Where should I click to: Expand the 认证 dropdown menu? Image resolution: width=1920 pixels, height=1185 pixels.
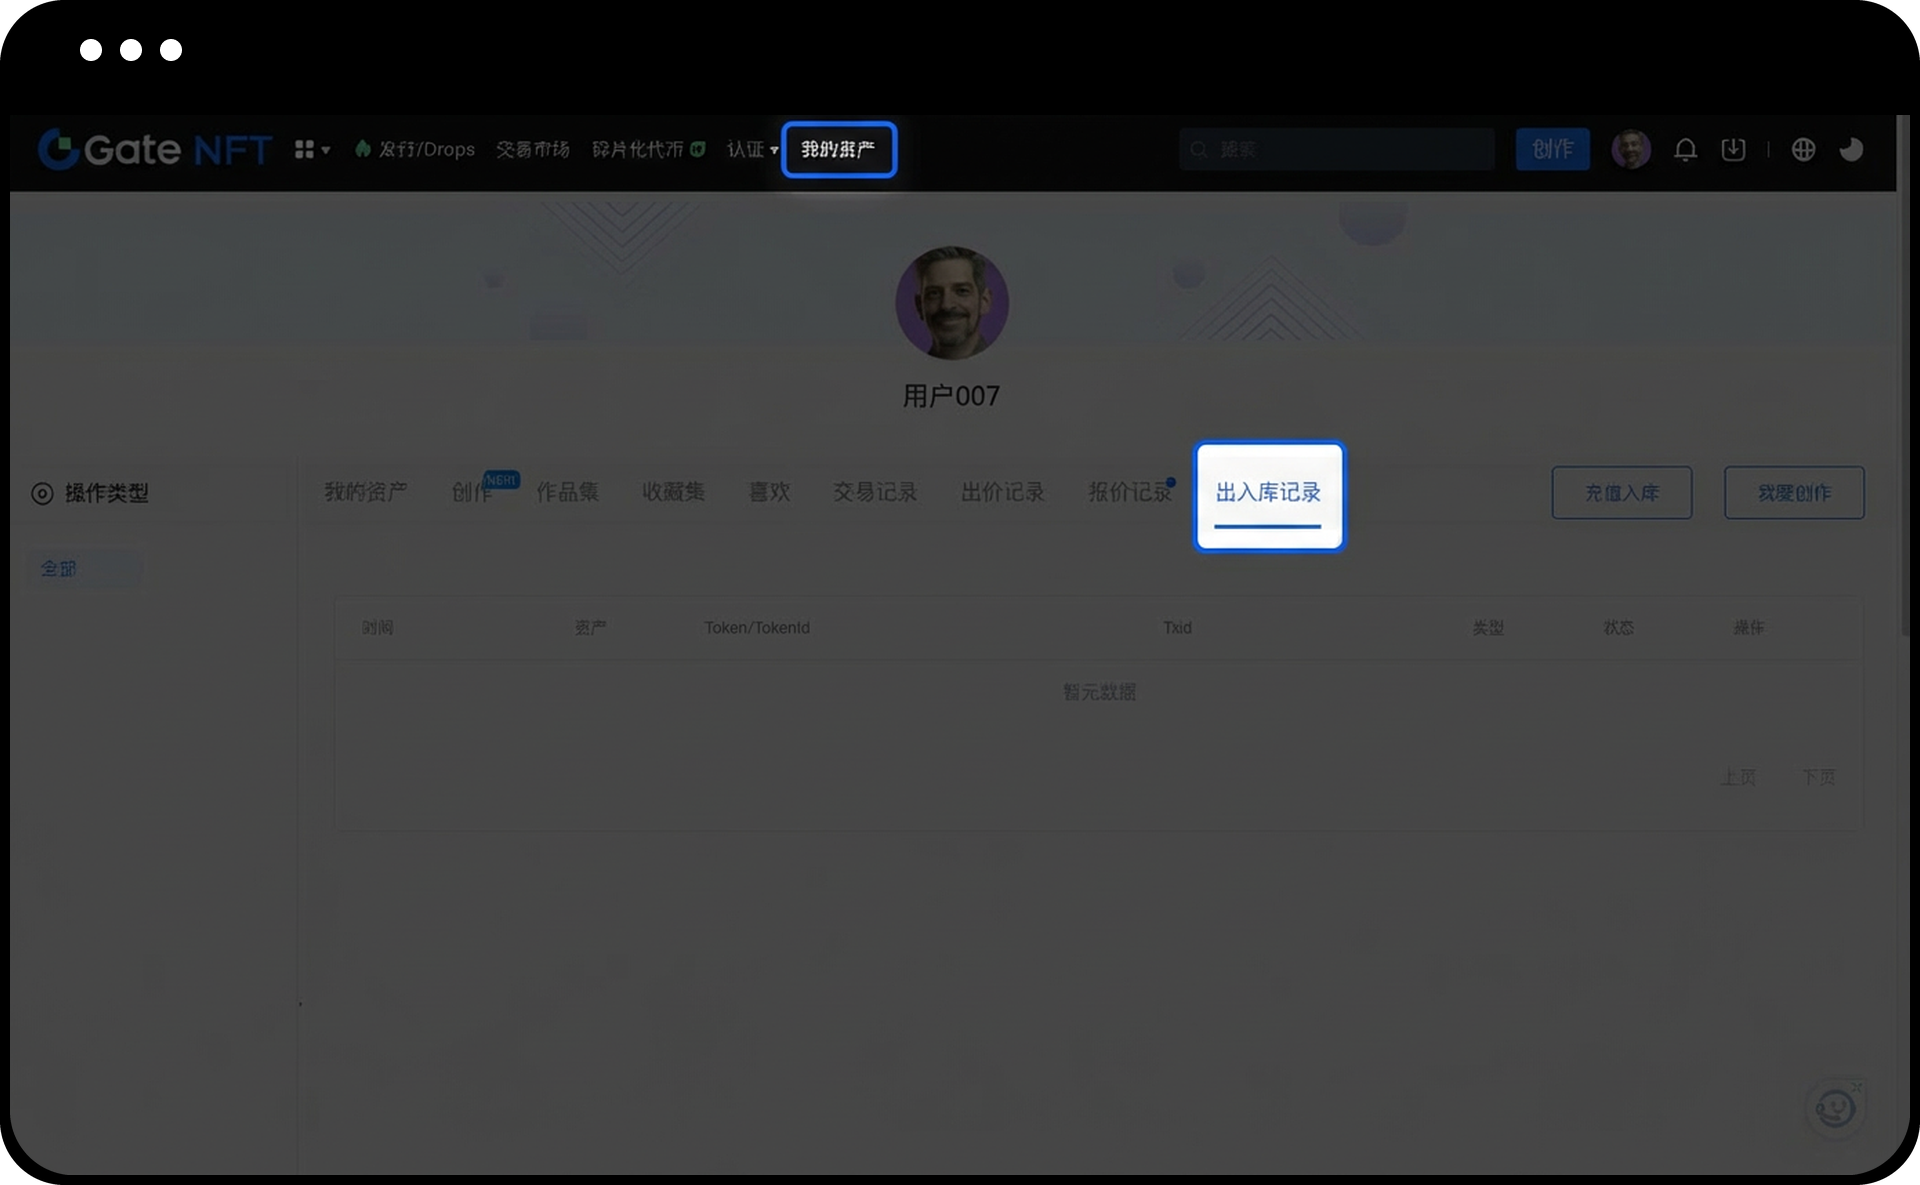[x=752, y=150]
